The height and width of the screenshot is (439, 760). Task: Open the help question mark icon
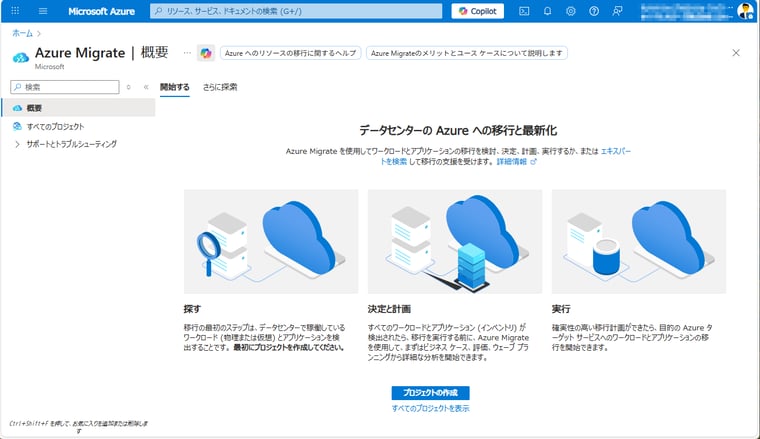[x=594, y=11]
